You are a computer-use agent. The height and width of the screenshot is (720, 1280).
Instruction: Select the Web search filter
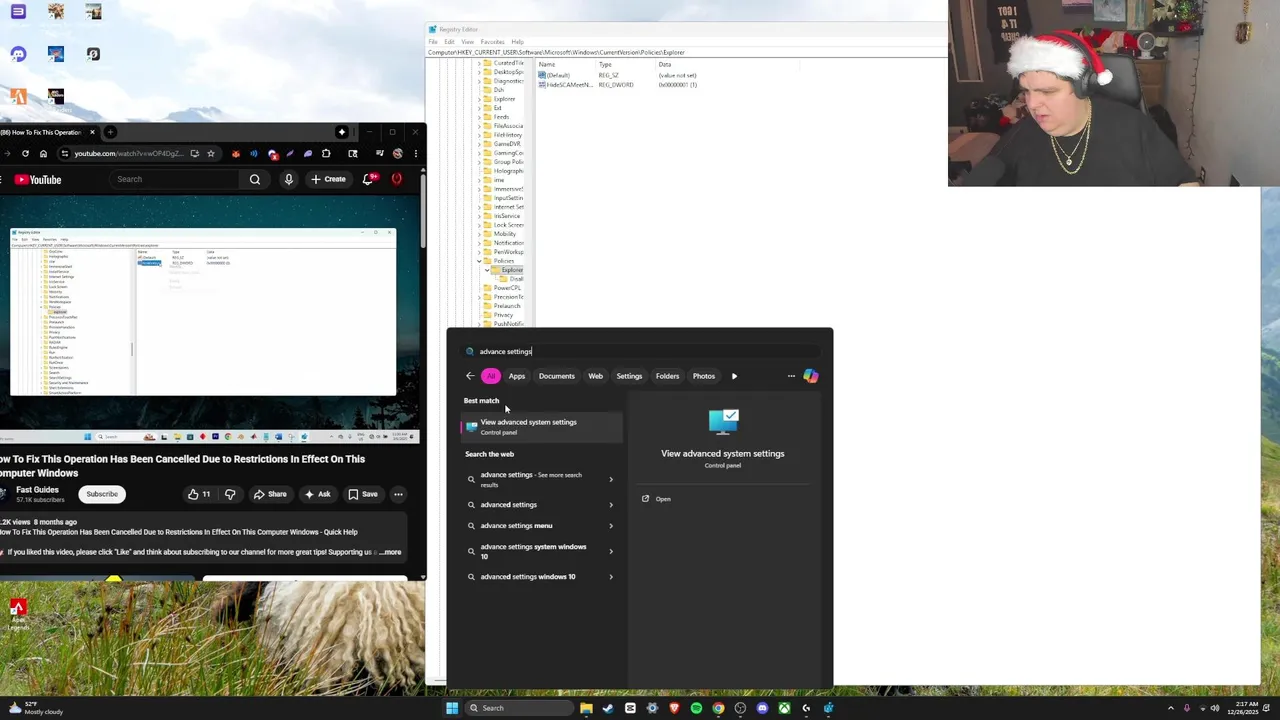[x=595, y=376]
